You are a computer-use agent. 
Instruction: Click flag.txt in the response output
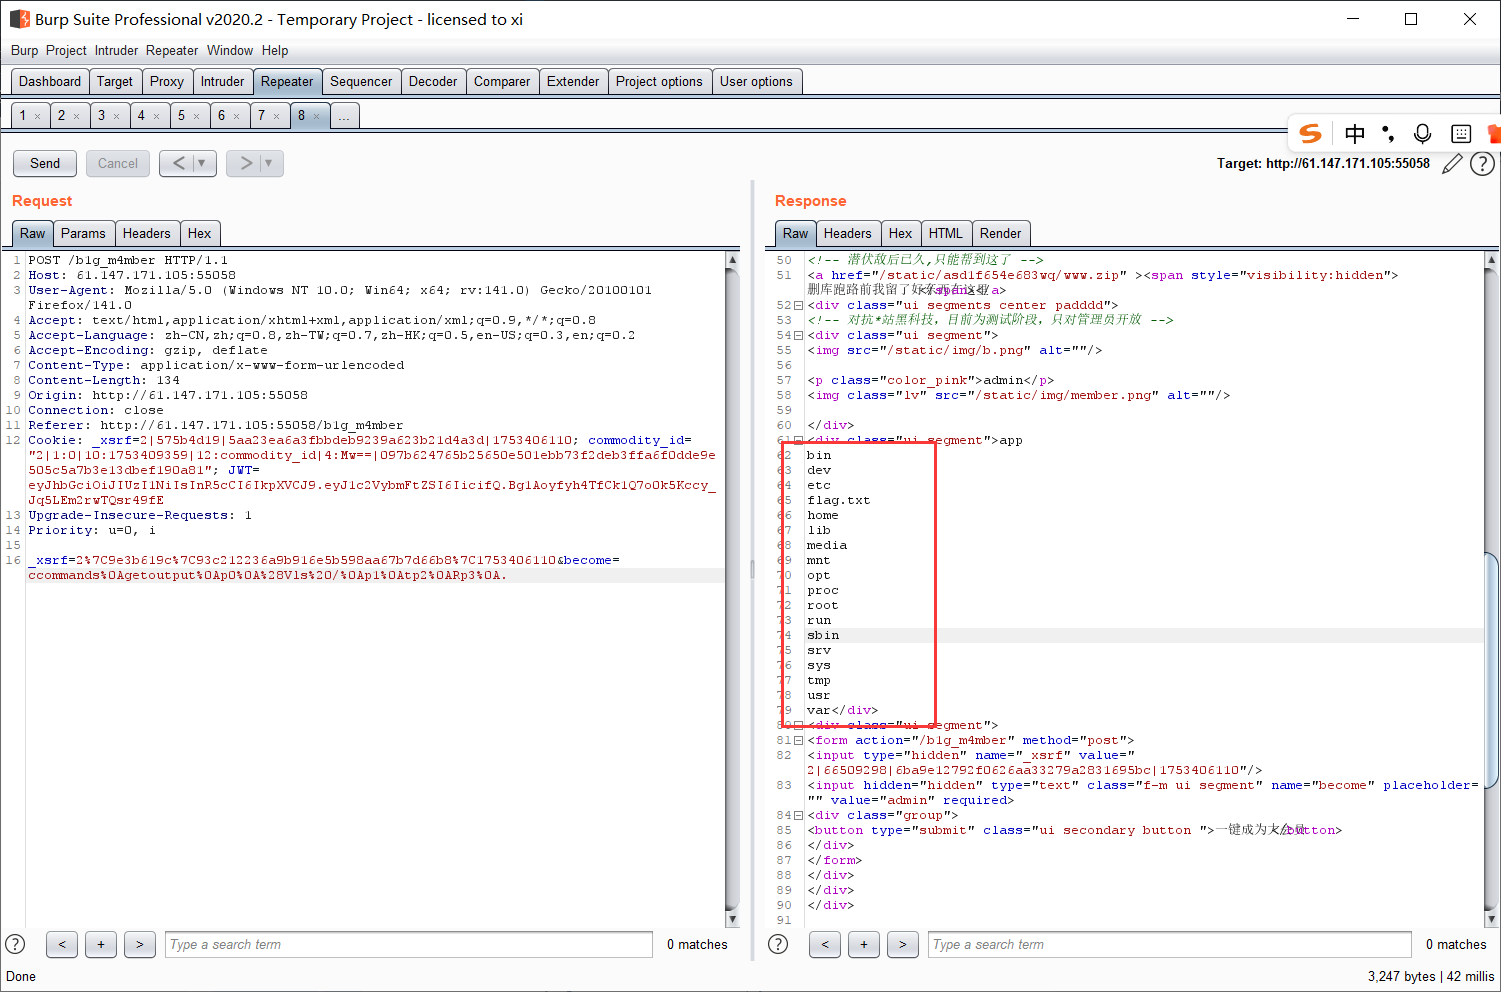(839, 500)
